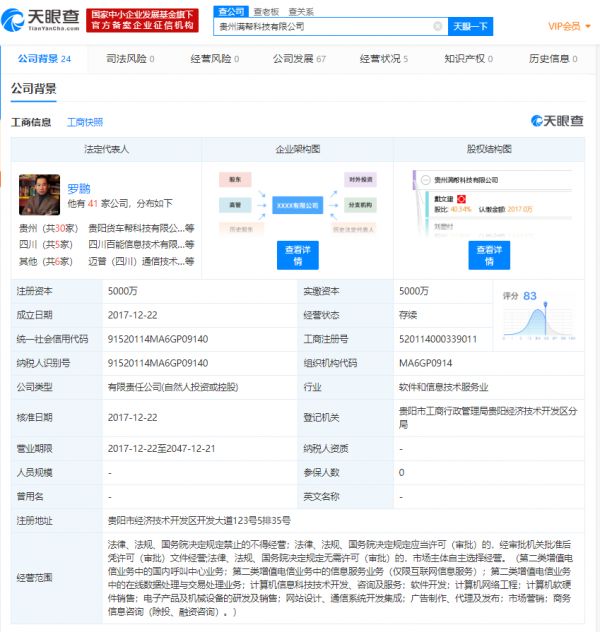
Task: Click the enterprise structure diagram preview
Action: (297, 203)
